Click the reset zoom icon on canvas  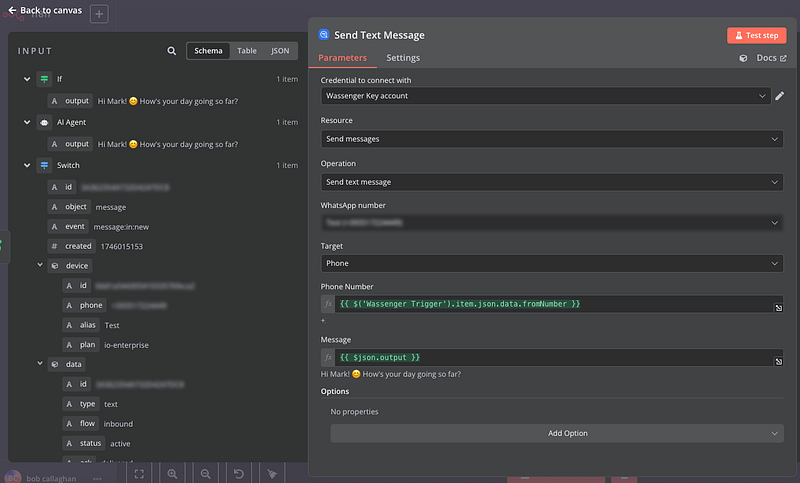[238, 473]
